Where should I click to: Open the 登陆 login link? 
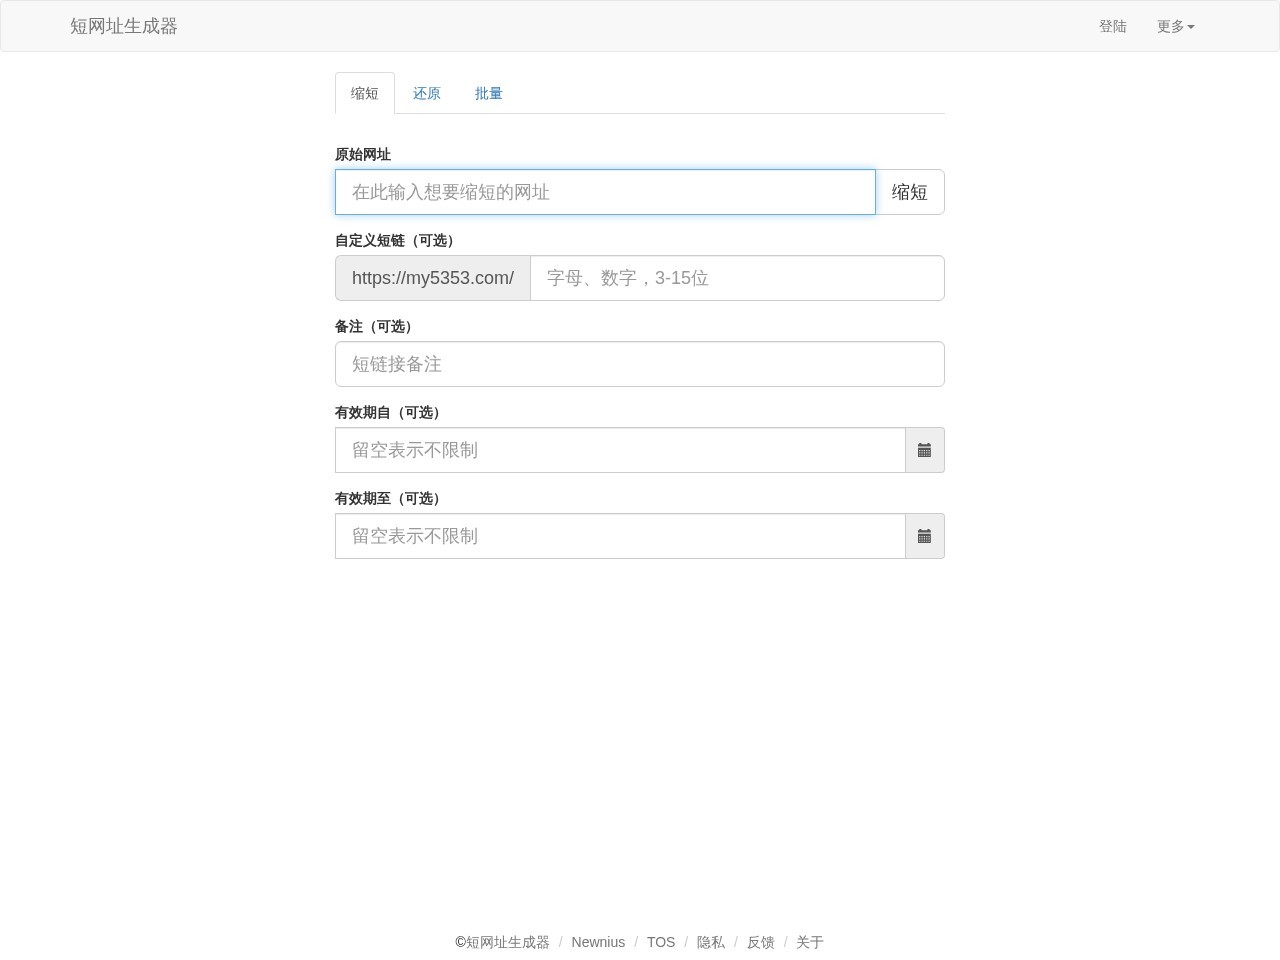1113,27
